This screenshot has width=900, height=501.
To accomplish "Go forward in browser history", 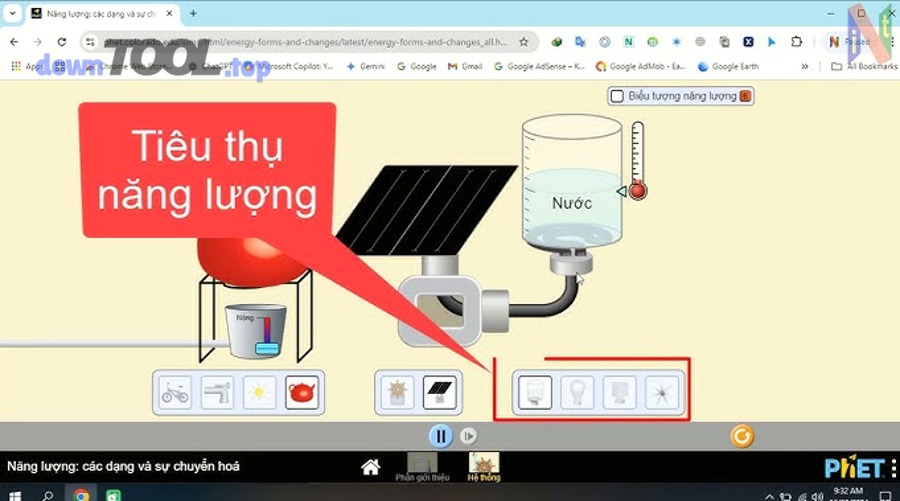I will 37,42.
